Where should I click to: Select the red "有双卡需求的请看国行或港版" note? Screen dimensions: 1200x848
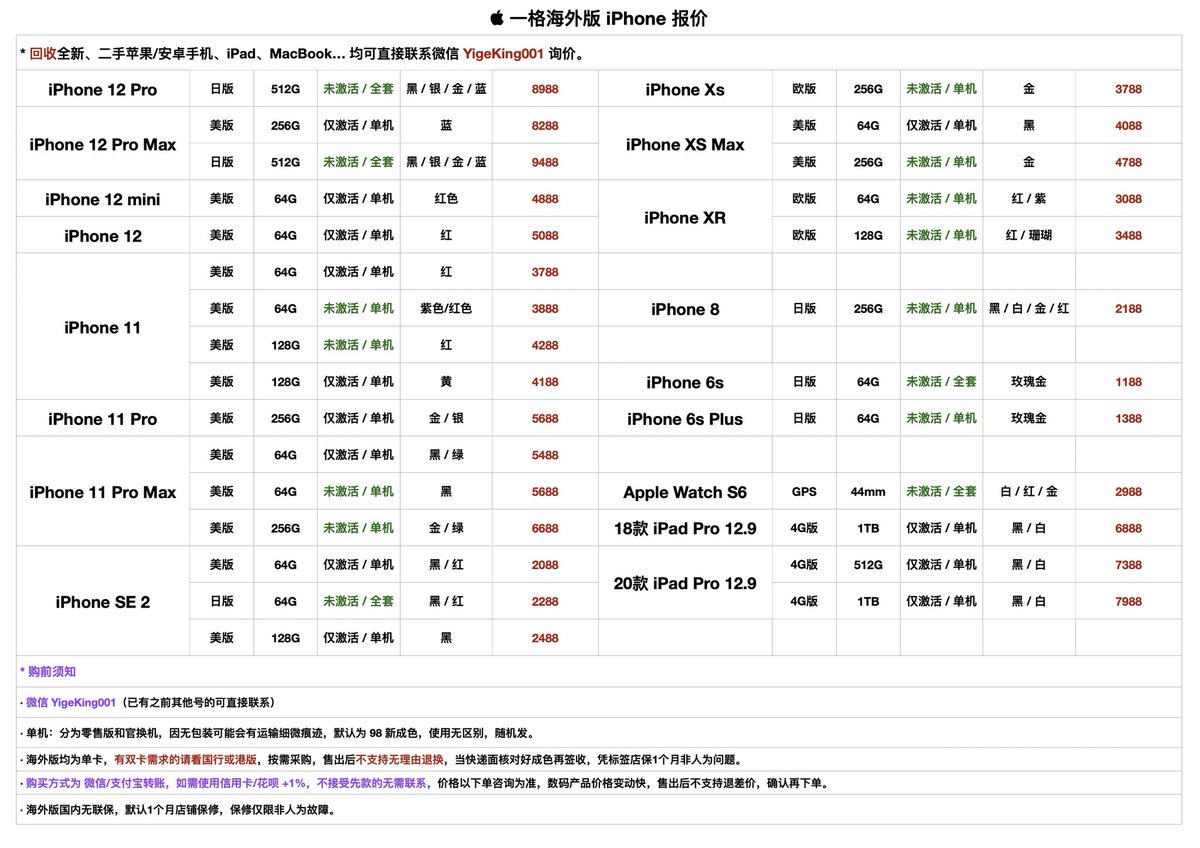coord(185,760)
